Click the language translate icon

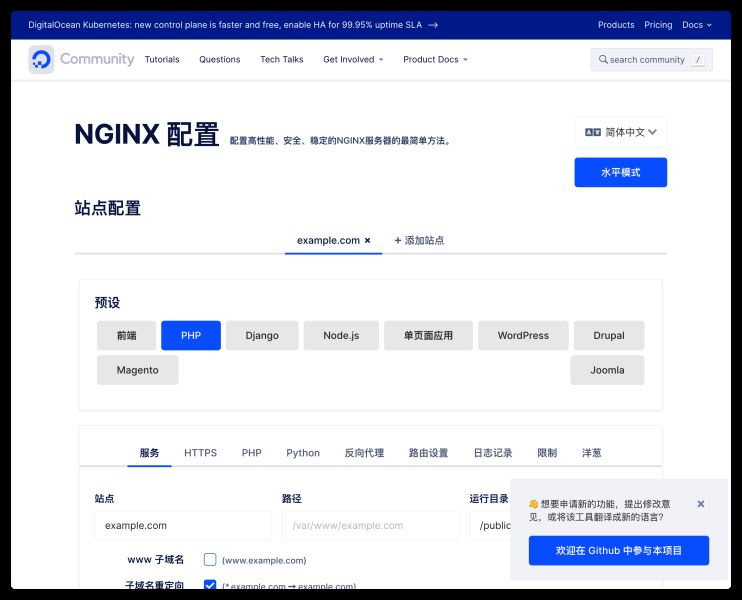pyautogui.click(x=592, y=132)
